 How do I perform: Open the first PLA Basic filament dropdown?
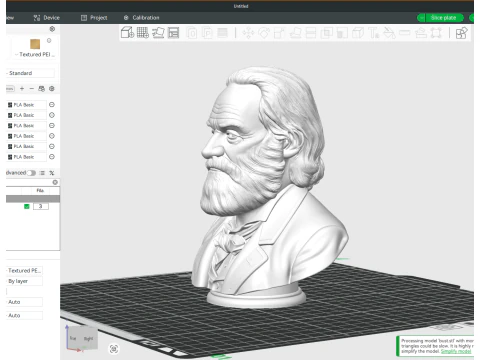click(x=26, y=105)
